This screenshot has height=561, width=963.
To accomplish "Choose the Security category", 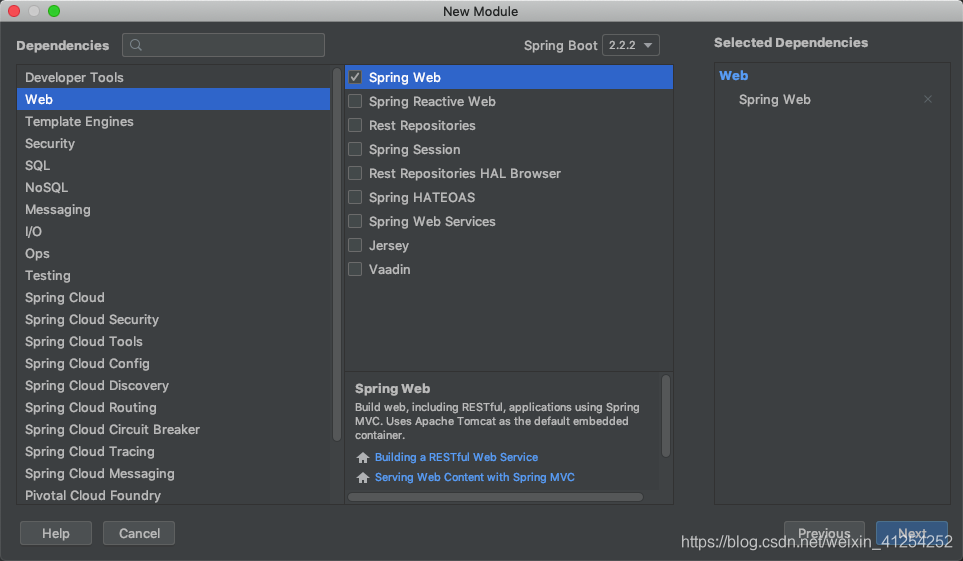I will point(174,143).
